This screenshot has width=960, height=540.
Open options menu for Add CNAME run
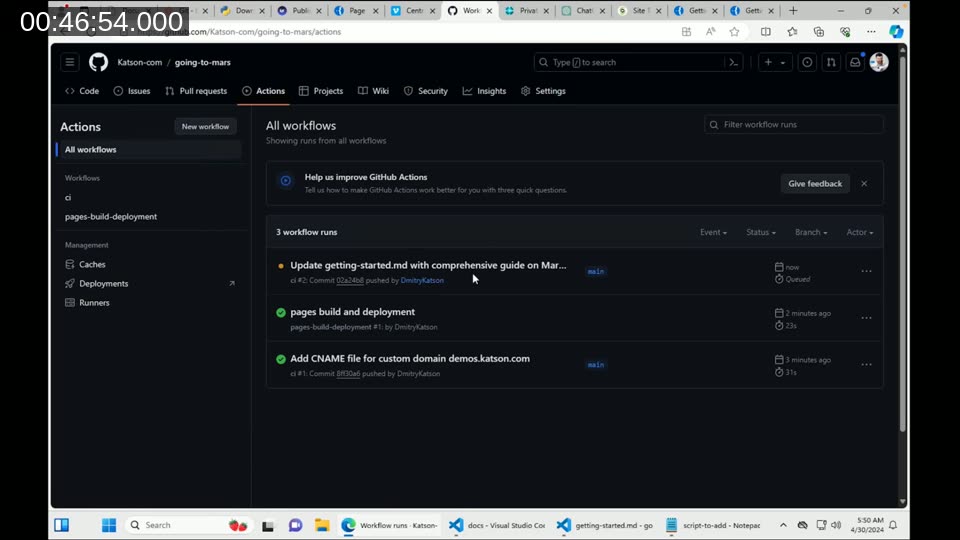click(866, 364)
